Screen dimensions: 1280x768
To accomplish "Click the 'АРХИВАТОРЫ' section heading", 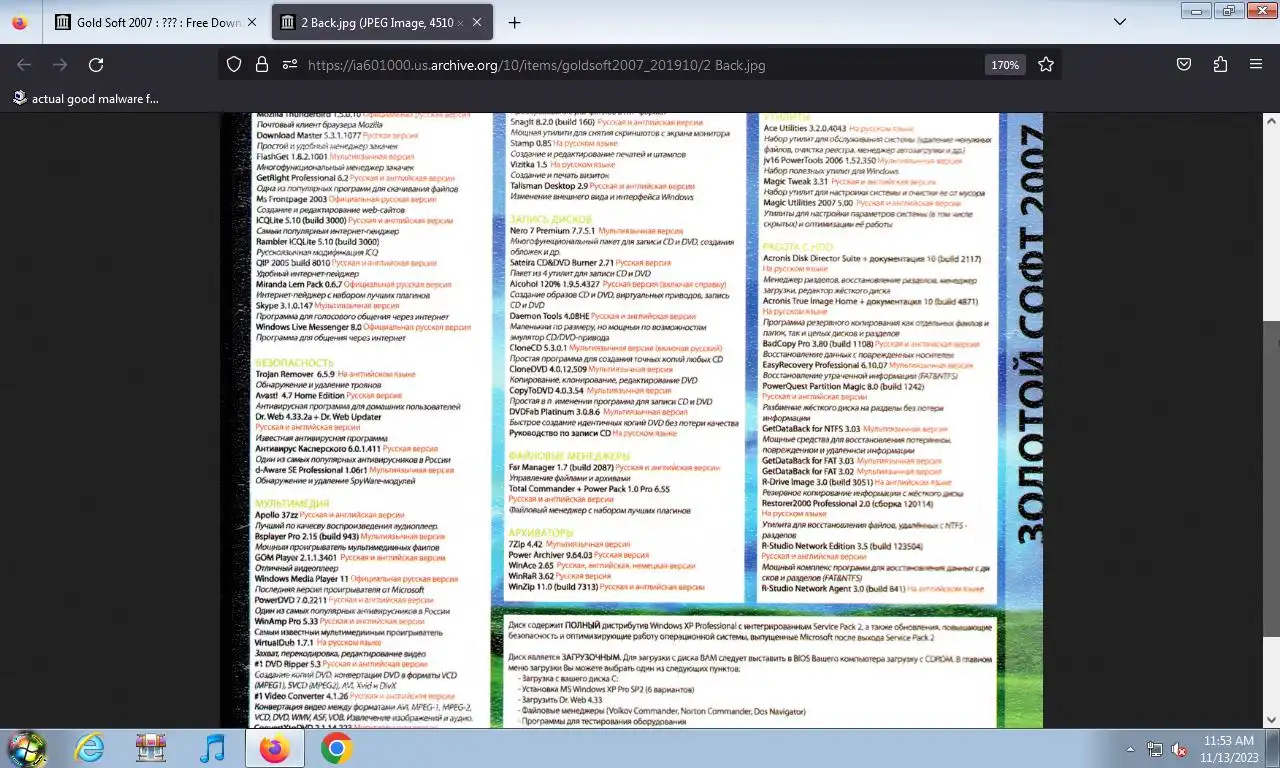I will click(541, 532).
